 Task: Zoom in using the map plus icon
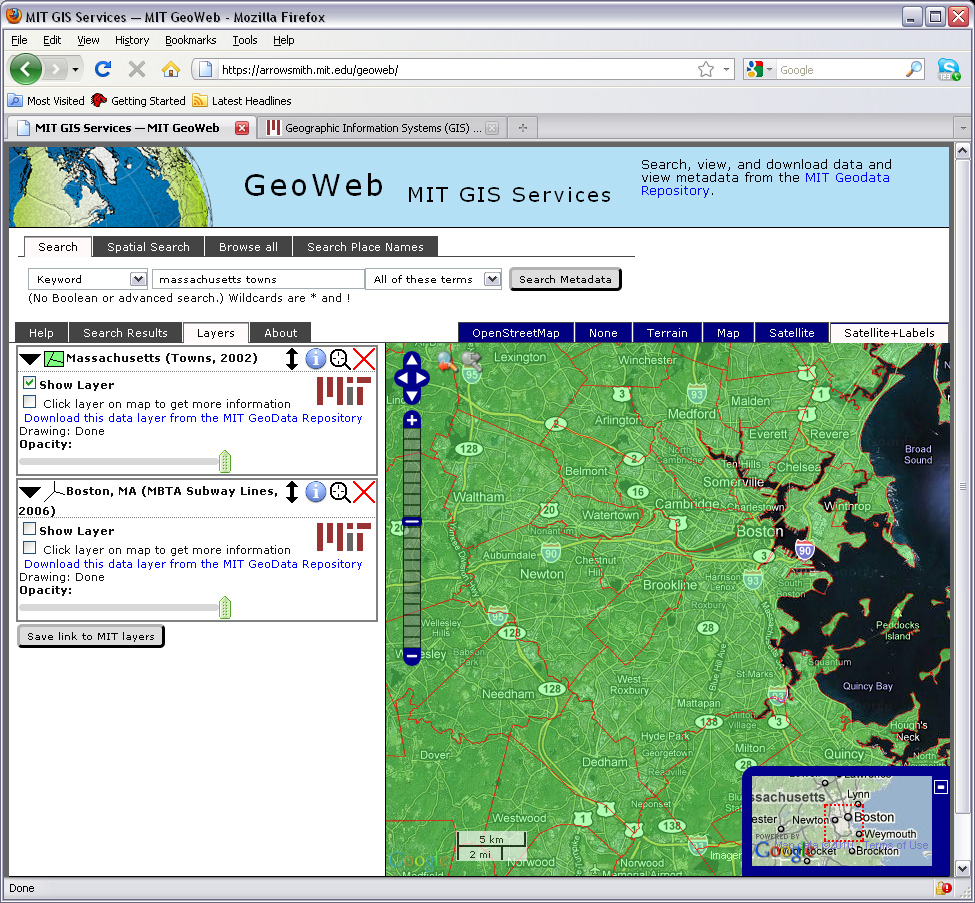[x=411, y=420]
